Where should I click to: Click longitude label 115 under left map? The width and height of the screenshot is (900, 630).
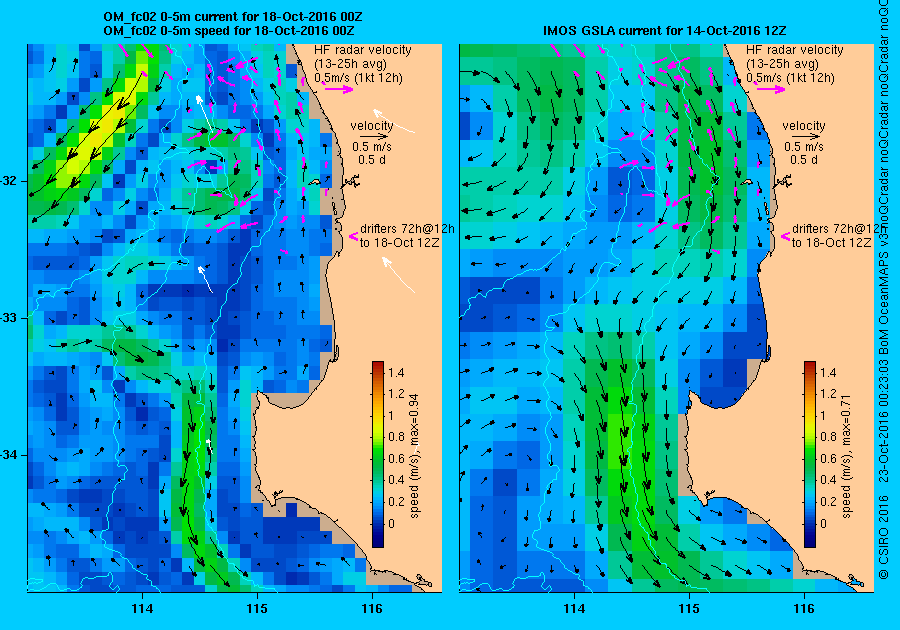pyautogui.click(x=257, y=609)
